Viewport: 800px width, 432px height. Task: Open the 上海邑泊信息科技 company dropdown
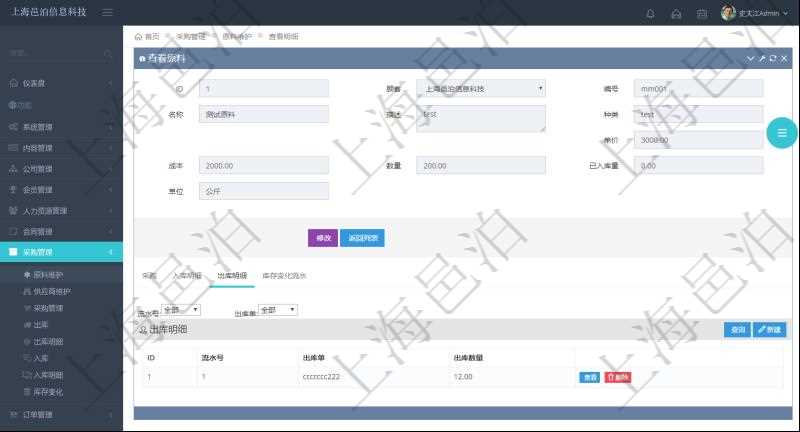pyautogui.click(x=481, y=89)
